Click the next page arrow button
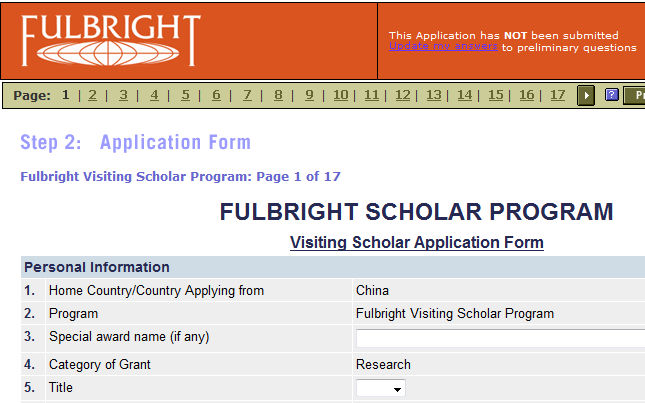Viewport: 645px width, 403px height. [x=587, y=95]
